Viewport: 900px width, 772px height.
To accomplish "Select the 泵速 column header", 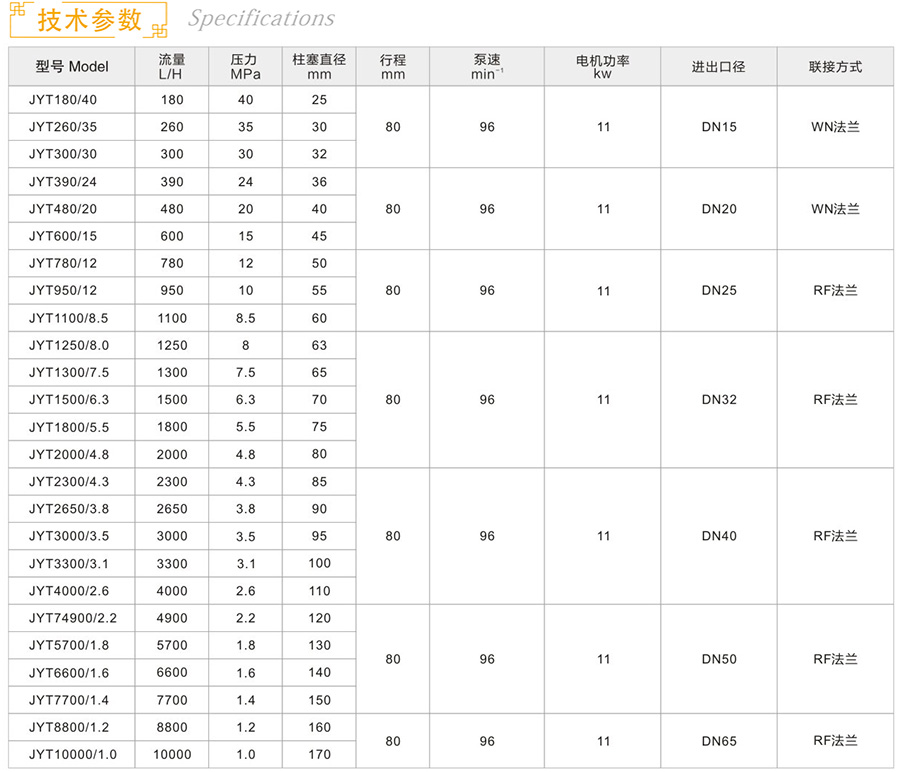I will pyautogui.click(x=487, y=67).
